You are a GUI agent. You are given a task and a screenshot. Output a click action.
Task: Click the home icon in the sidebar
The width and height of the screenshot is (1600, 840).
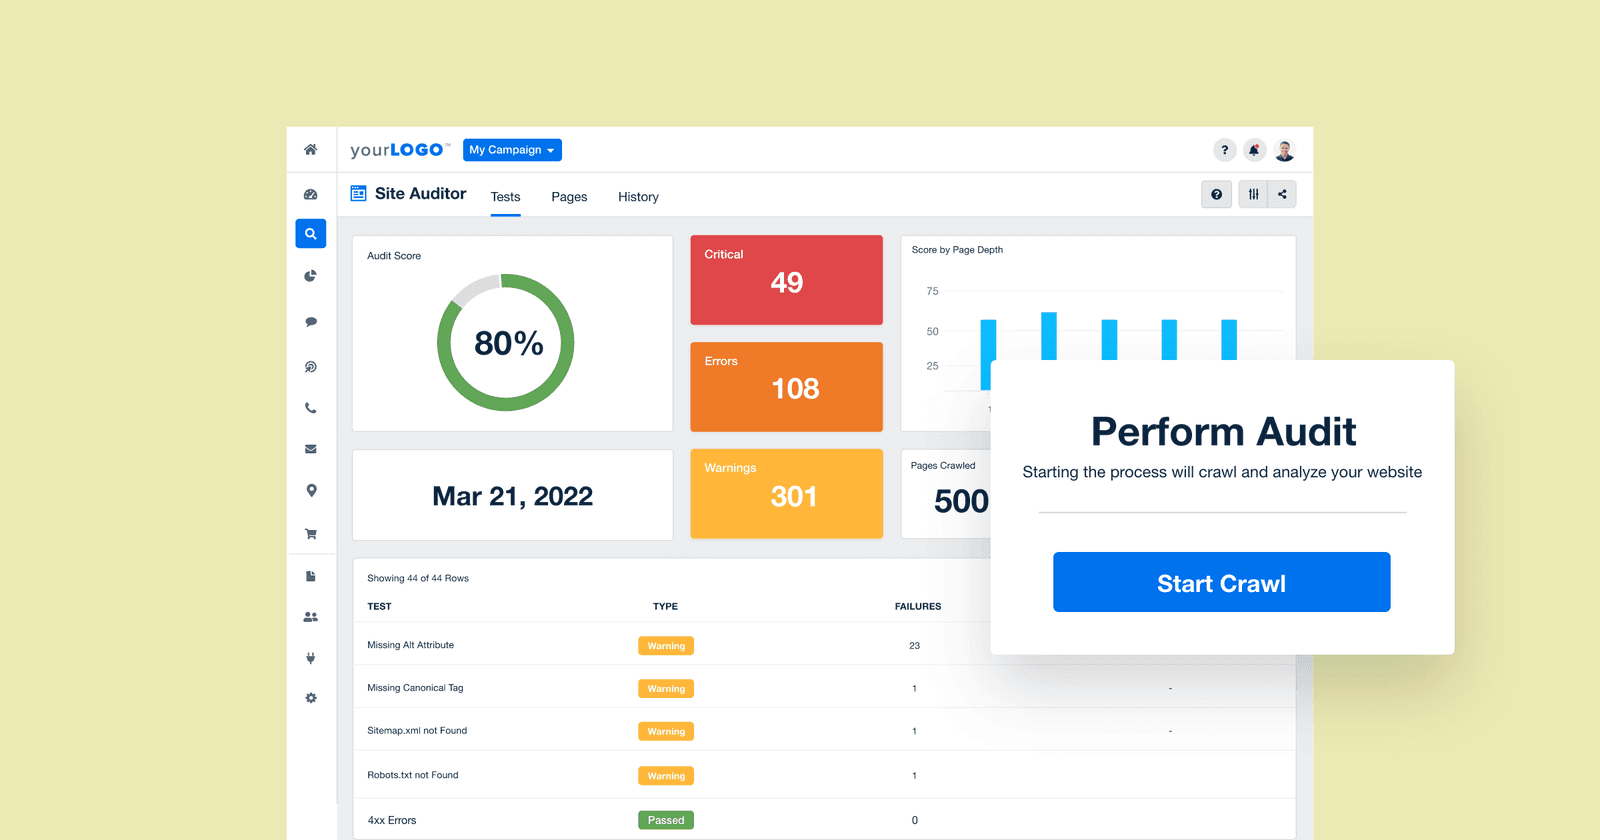click(311, 150)
